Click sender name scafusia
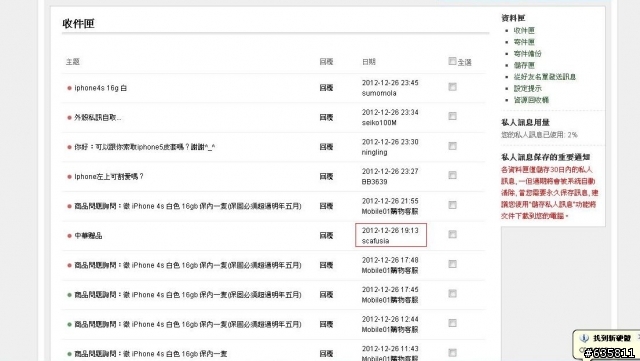640x361 pixels. click(375, 241)
